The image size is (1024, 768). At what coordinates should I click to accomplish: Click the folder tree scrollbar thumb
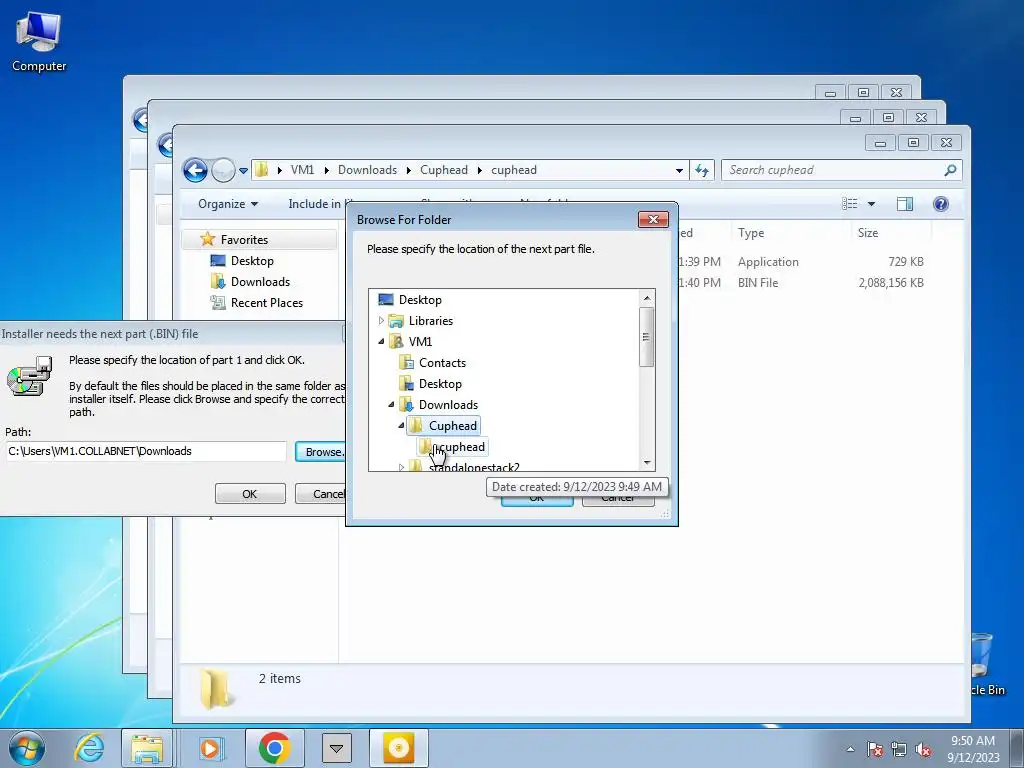point(647,338)
